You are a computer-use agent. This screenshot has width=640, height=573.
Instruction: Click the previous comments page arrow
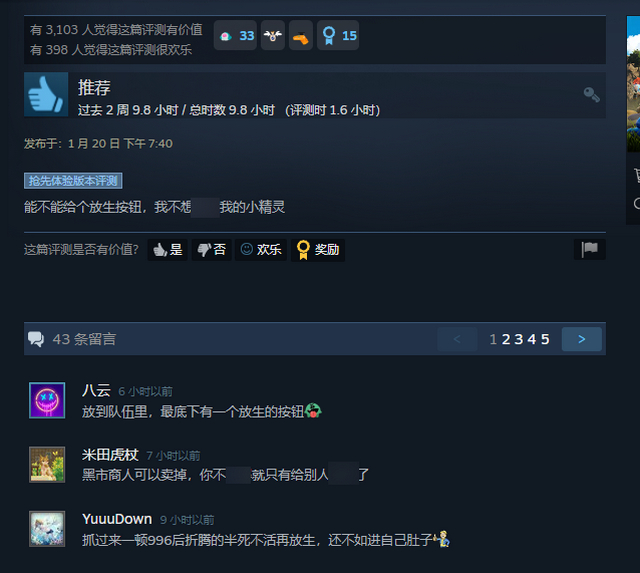457,339
